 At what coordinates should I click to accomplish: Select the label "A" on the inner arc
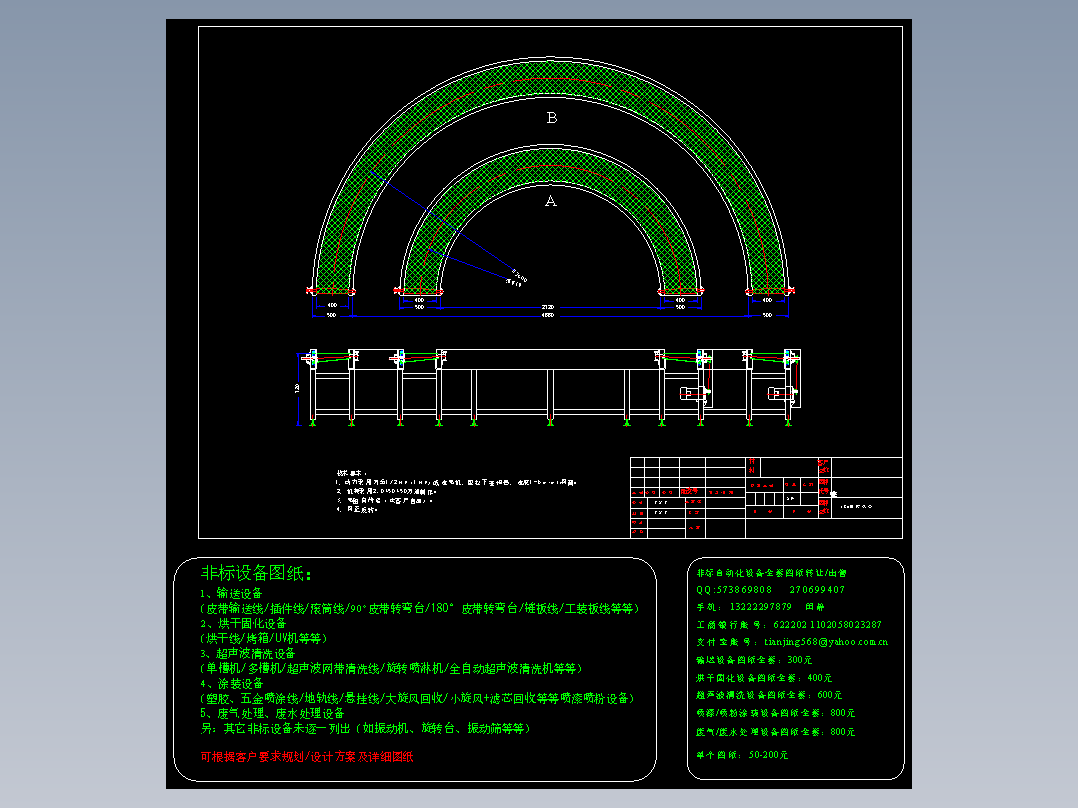pyautogui.click(x=550, y=200)
